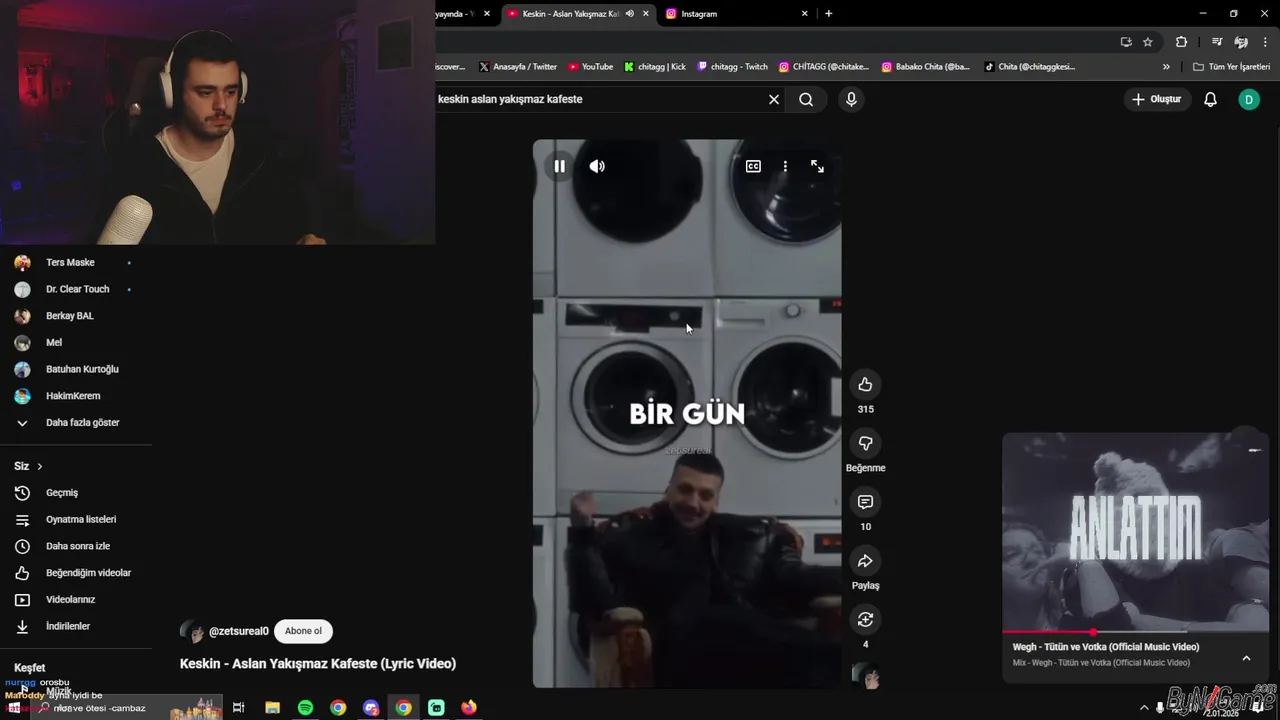This screenshot has height=720, width=1280.
Task: Open the Tüm Yer İşaretleri folder
Action: [x=1231, y=67]
